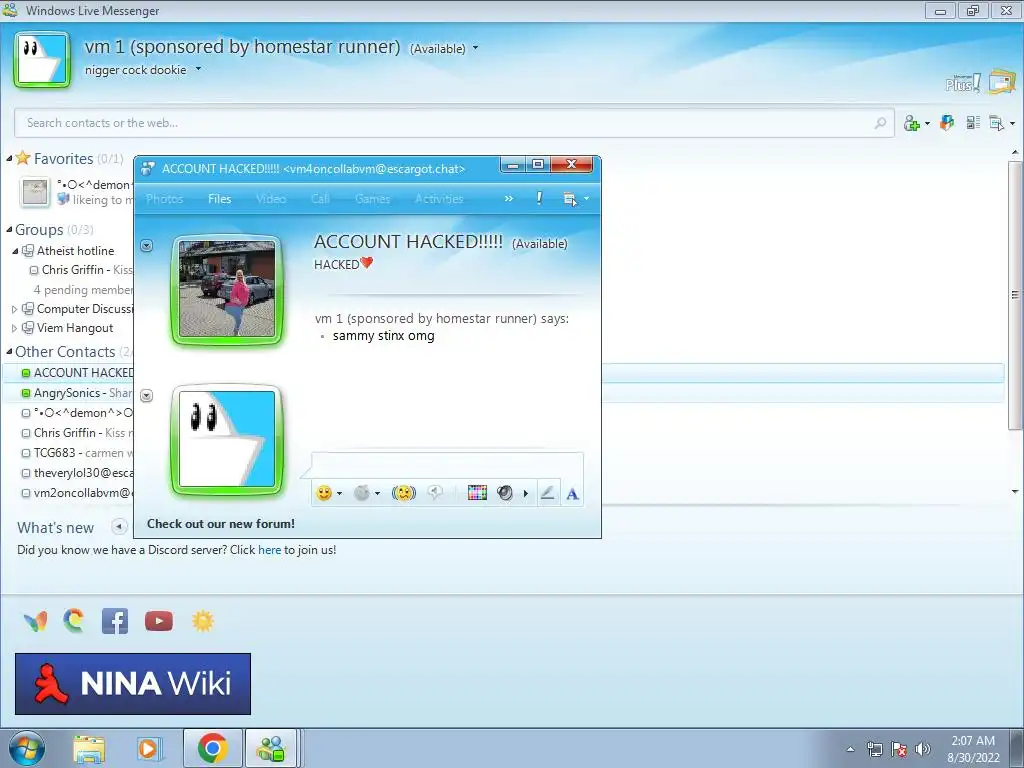Click the chat message input box
The image size is (1024, 768).
(447, 464)
